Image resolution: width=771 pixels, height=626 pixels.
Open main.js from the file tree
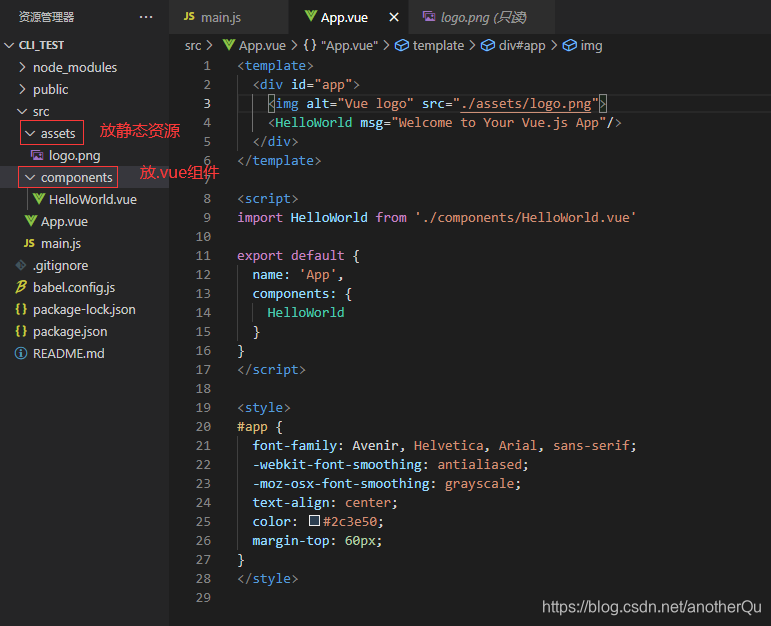[x=61, y=243]
